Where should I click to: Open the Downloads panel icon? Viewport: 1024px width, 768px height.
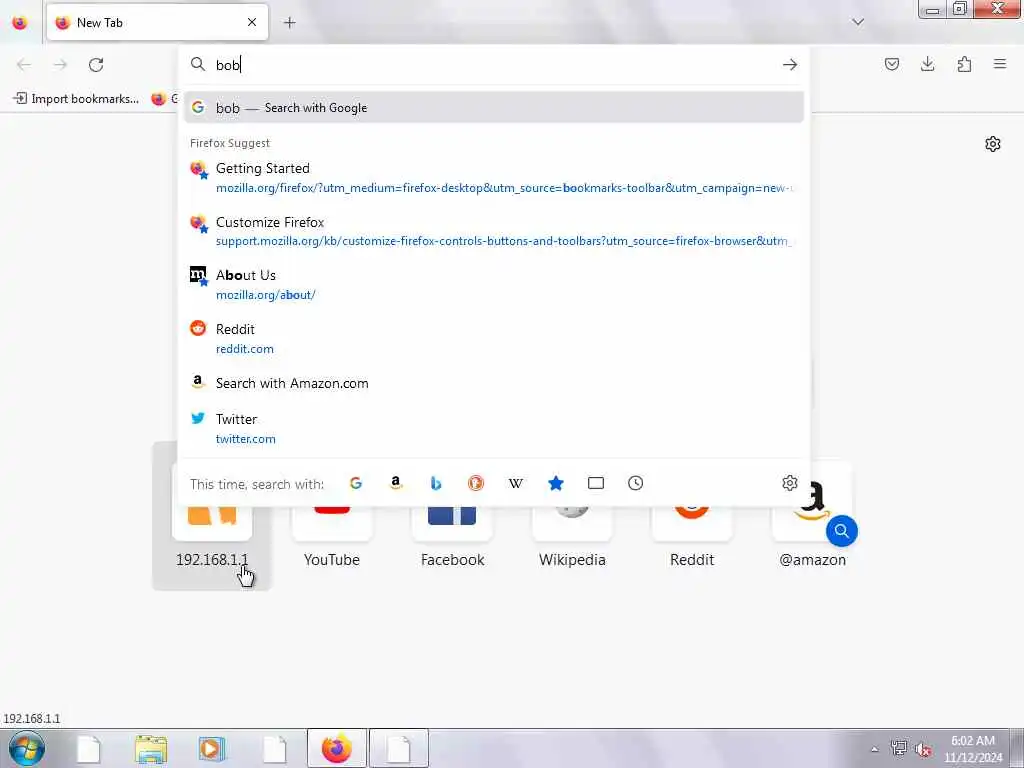[927, 64]
